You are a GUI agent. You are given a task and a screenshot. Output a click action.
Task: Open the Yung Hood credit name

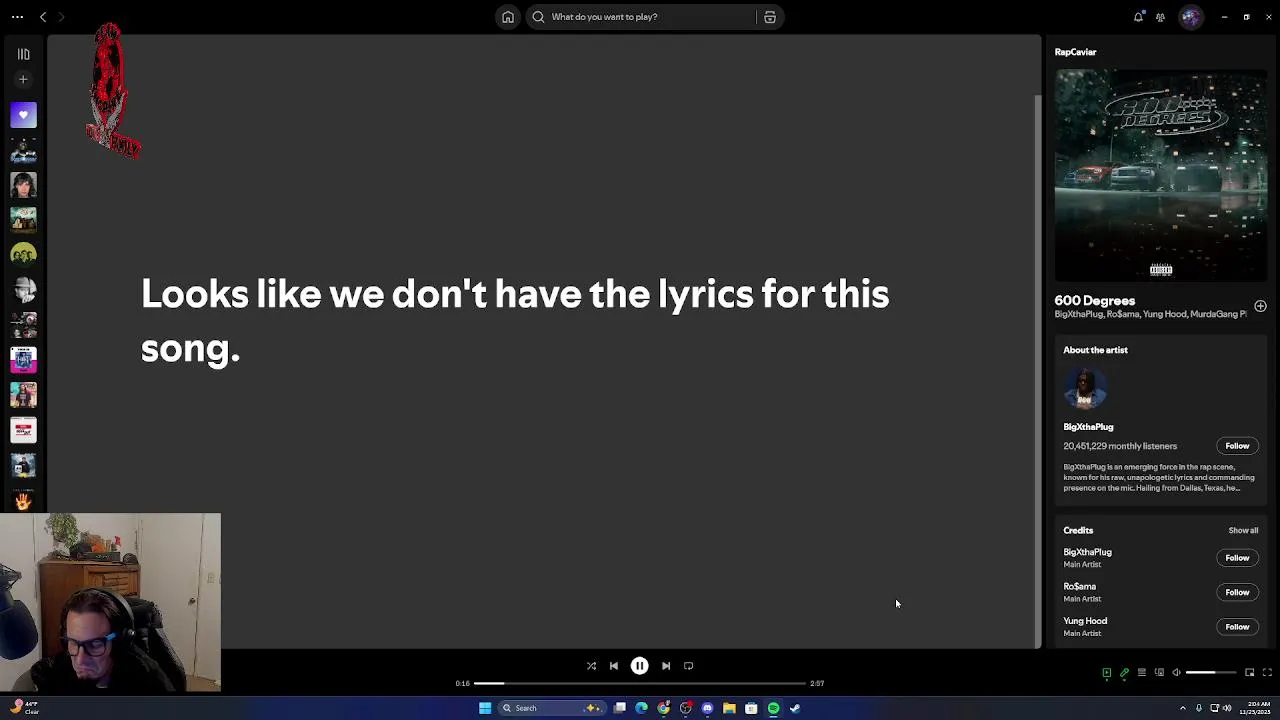(x=1084, y=621)
